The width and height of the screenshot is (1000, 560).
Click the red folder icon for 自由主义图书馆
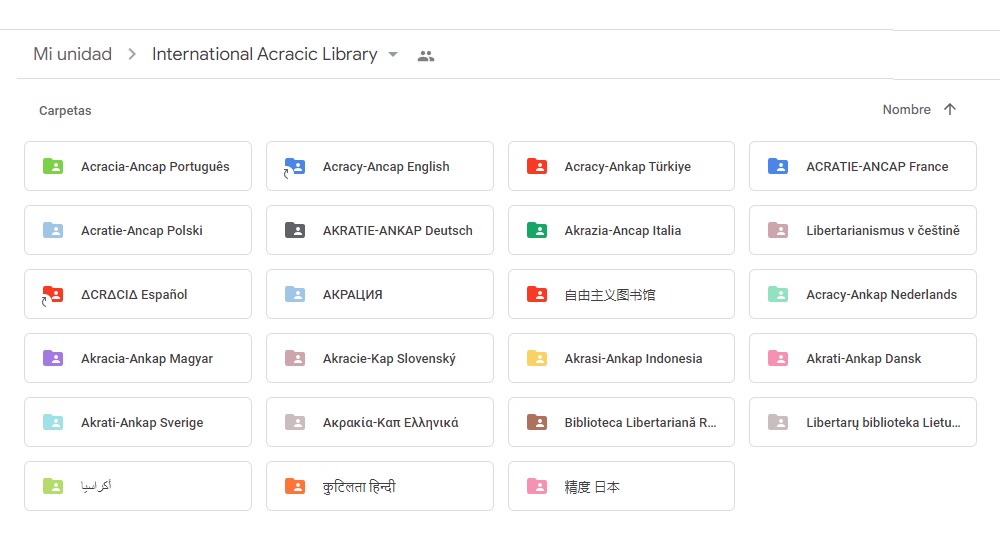(537, 294)
